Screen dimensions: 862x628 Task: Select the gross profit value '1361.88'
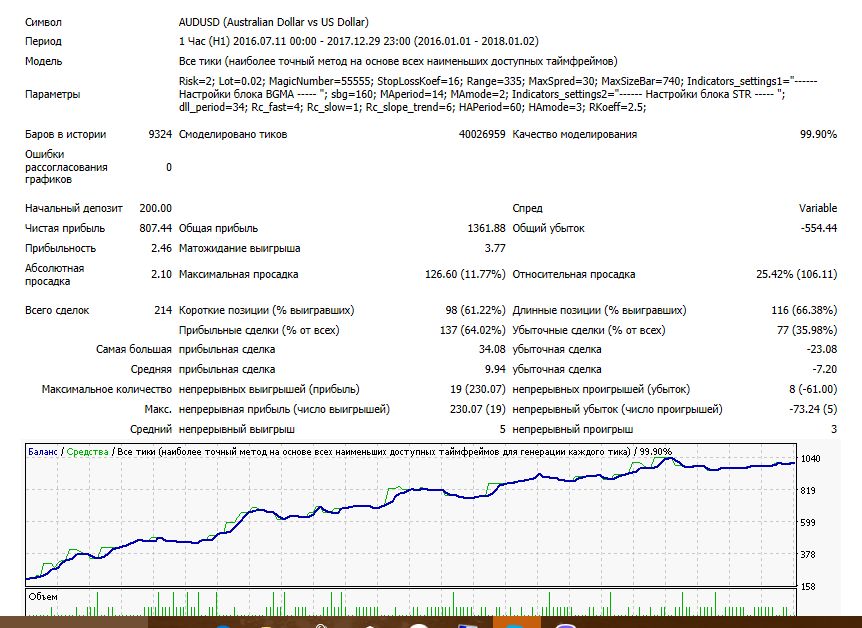(486, 228)
